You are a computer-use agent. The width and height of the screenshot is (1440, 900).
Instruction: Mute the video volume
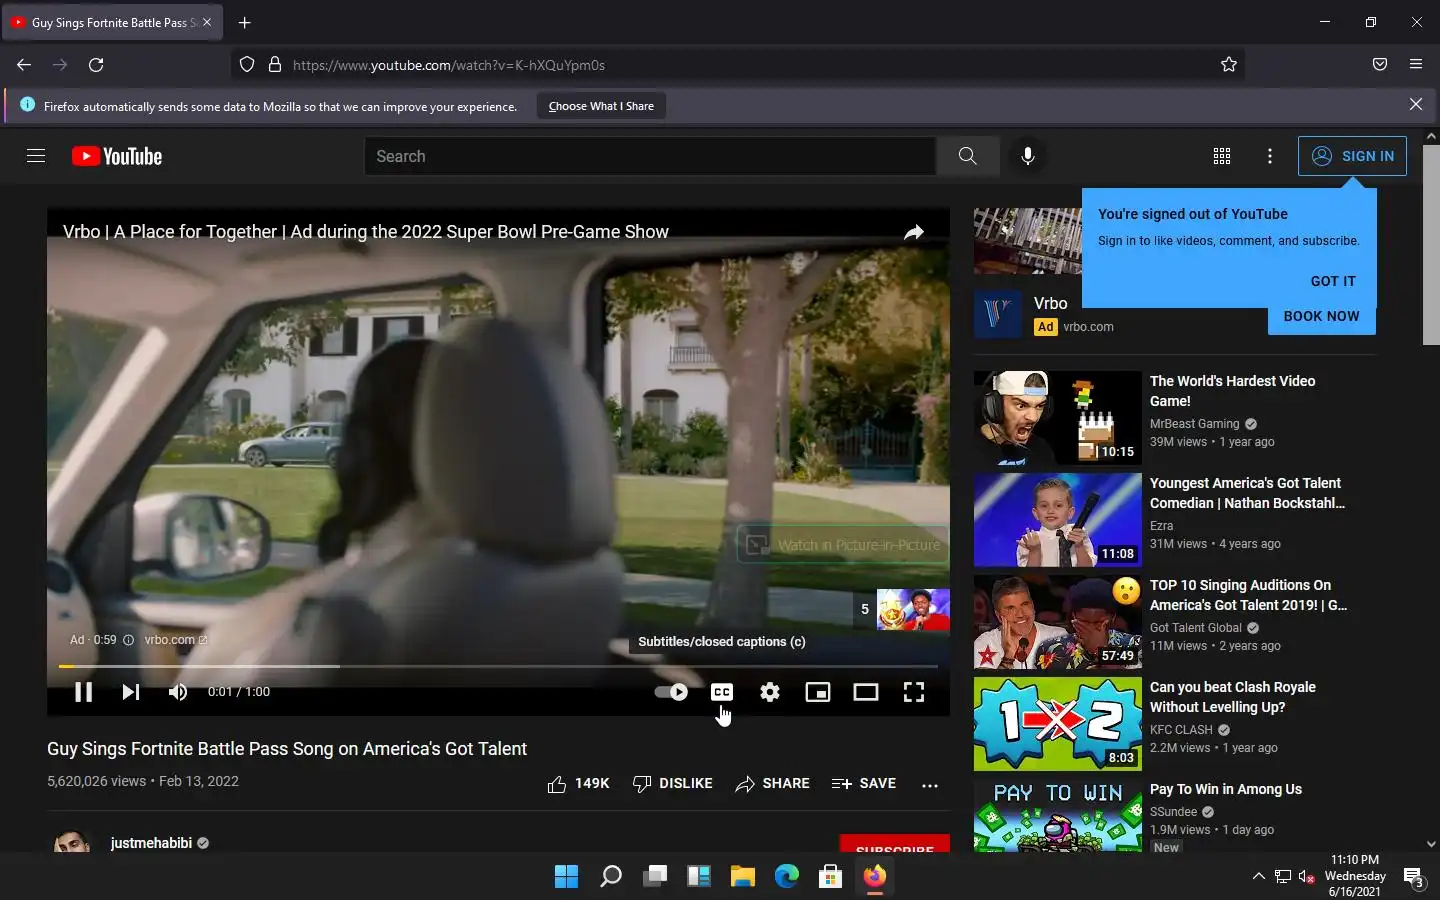pyautogui.click(x=178, y=692)
